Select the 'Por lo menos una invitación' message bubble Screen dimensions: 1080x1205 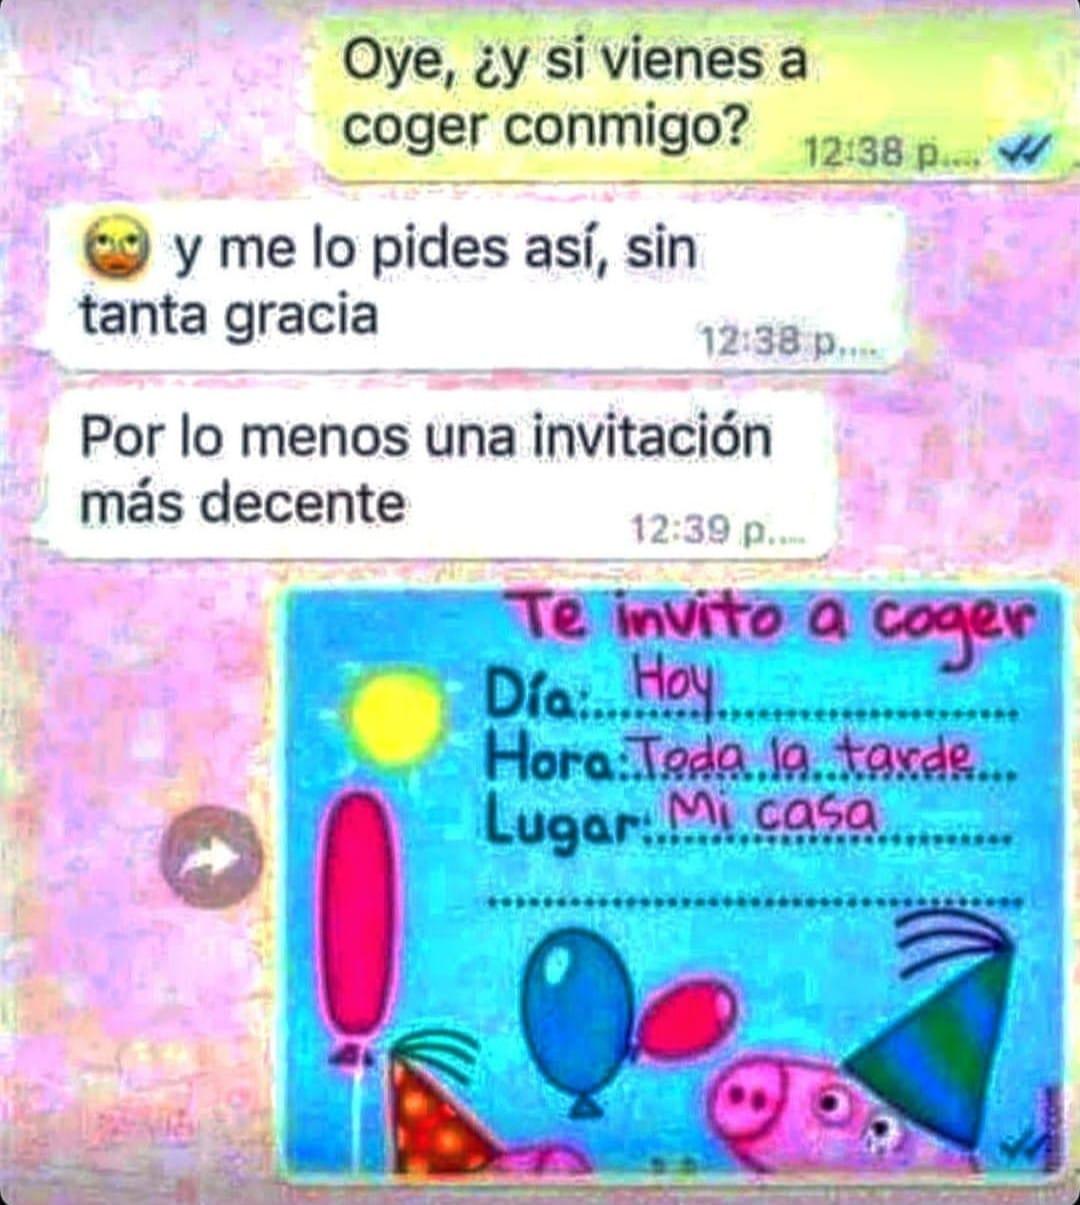point(440,473)
